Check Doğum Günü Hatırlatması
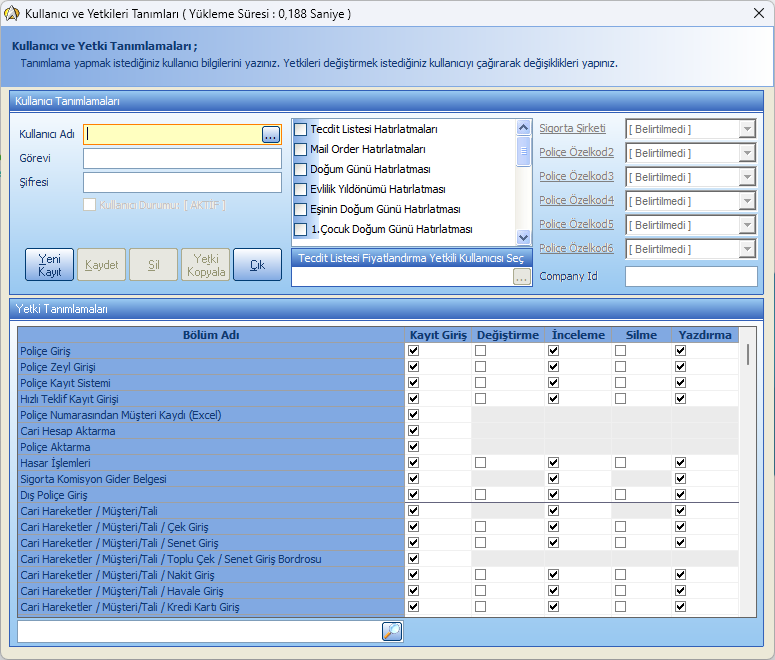 [x=301, y=170]
